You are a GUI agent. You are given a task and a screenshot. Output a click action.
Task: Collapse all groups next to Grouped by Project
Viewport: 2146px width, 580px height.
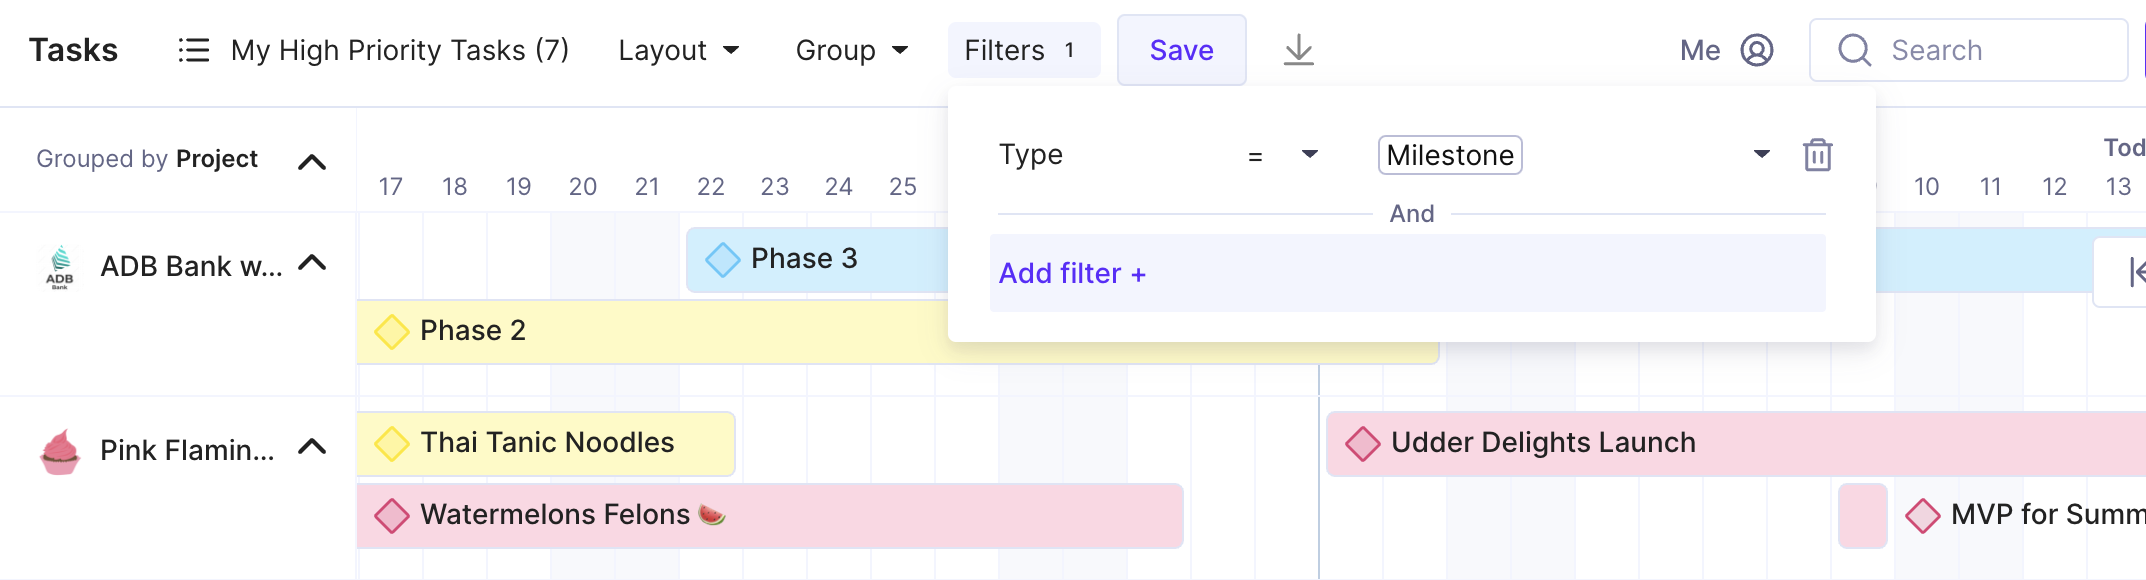[312, 162]
